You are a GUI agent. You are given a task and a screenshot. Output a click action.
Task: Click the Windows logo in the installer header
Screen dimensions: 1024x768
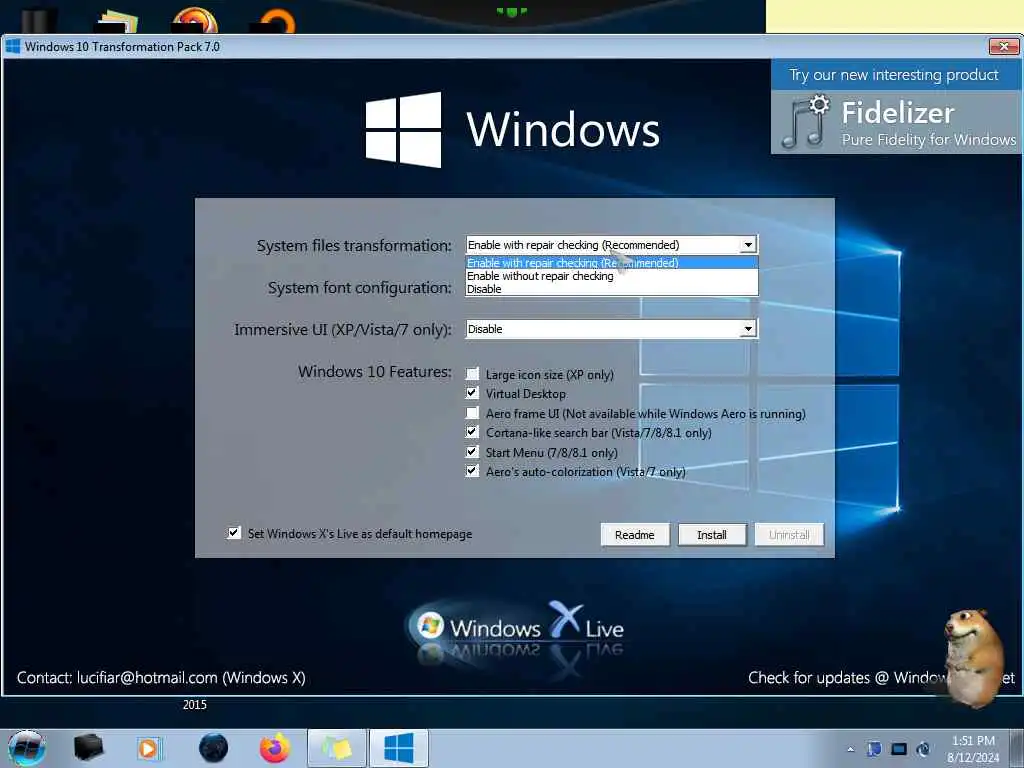[x=403, y=129]
